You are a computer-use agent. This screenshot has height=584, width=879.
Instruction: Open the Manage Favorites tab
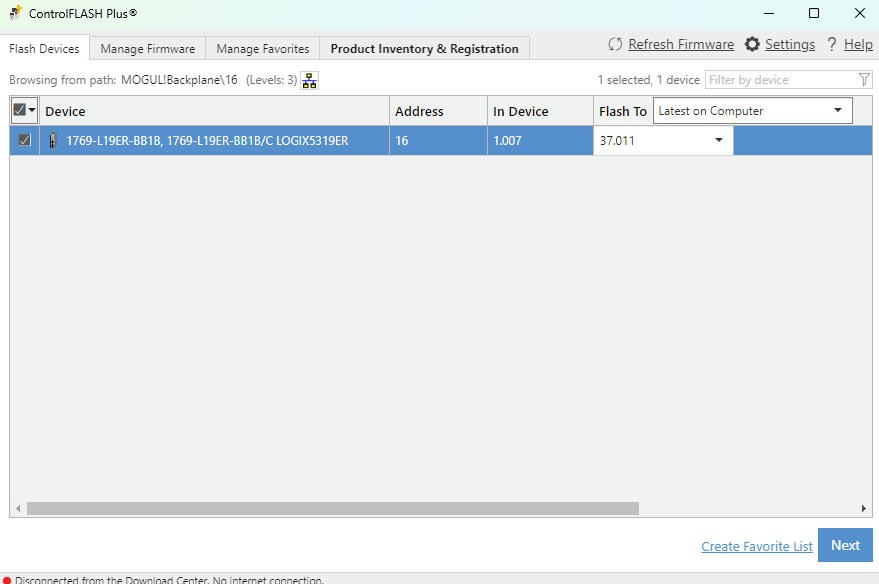point(263,49)
